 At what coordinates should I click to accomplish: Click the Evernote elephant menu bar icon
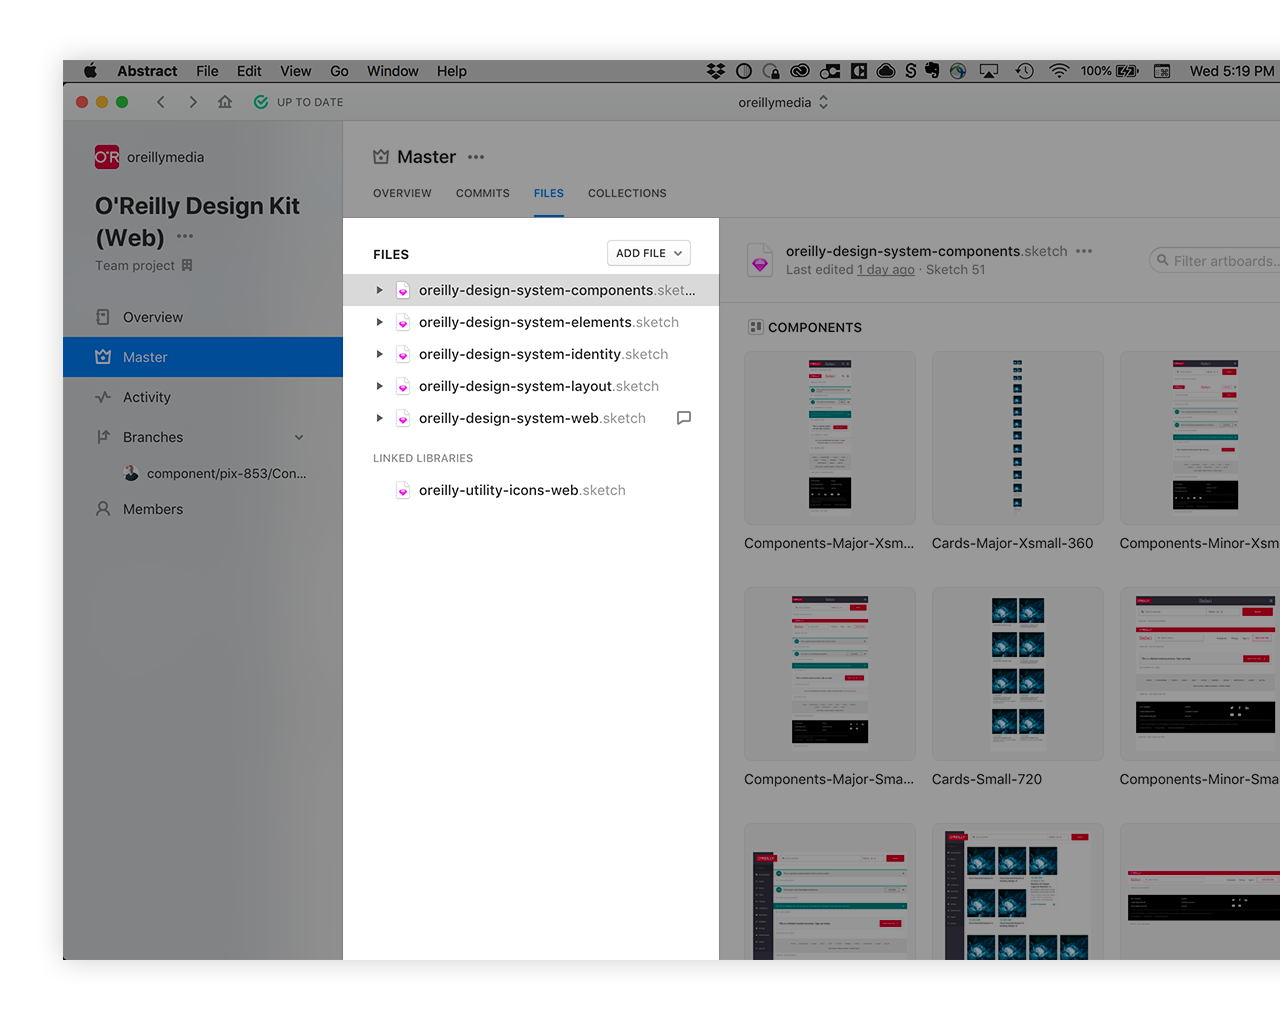pos(932,71)
